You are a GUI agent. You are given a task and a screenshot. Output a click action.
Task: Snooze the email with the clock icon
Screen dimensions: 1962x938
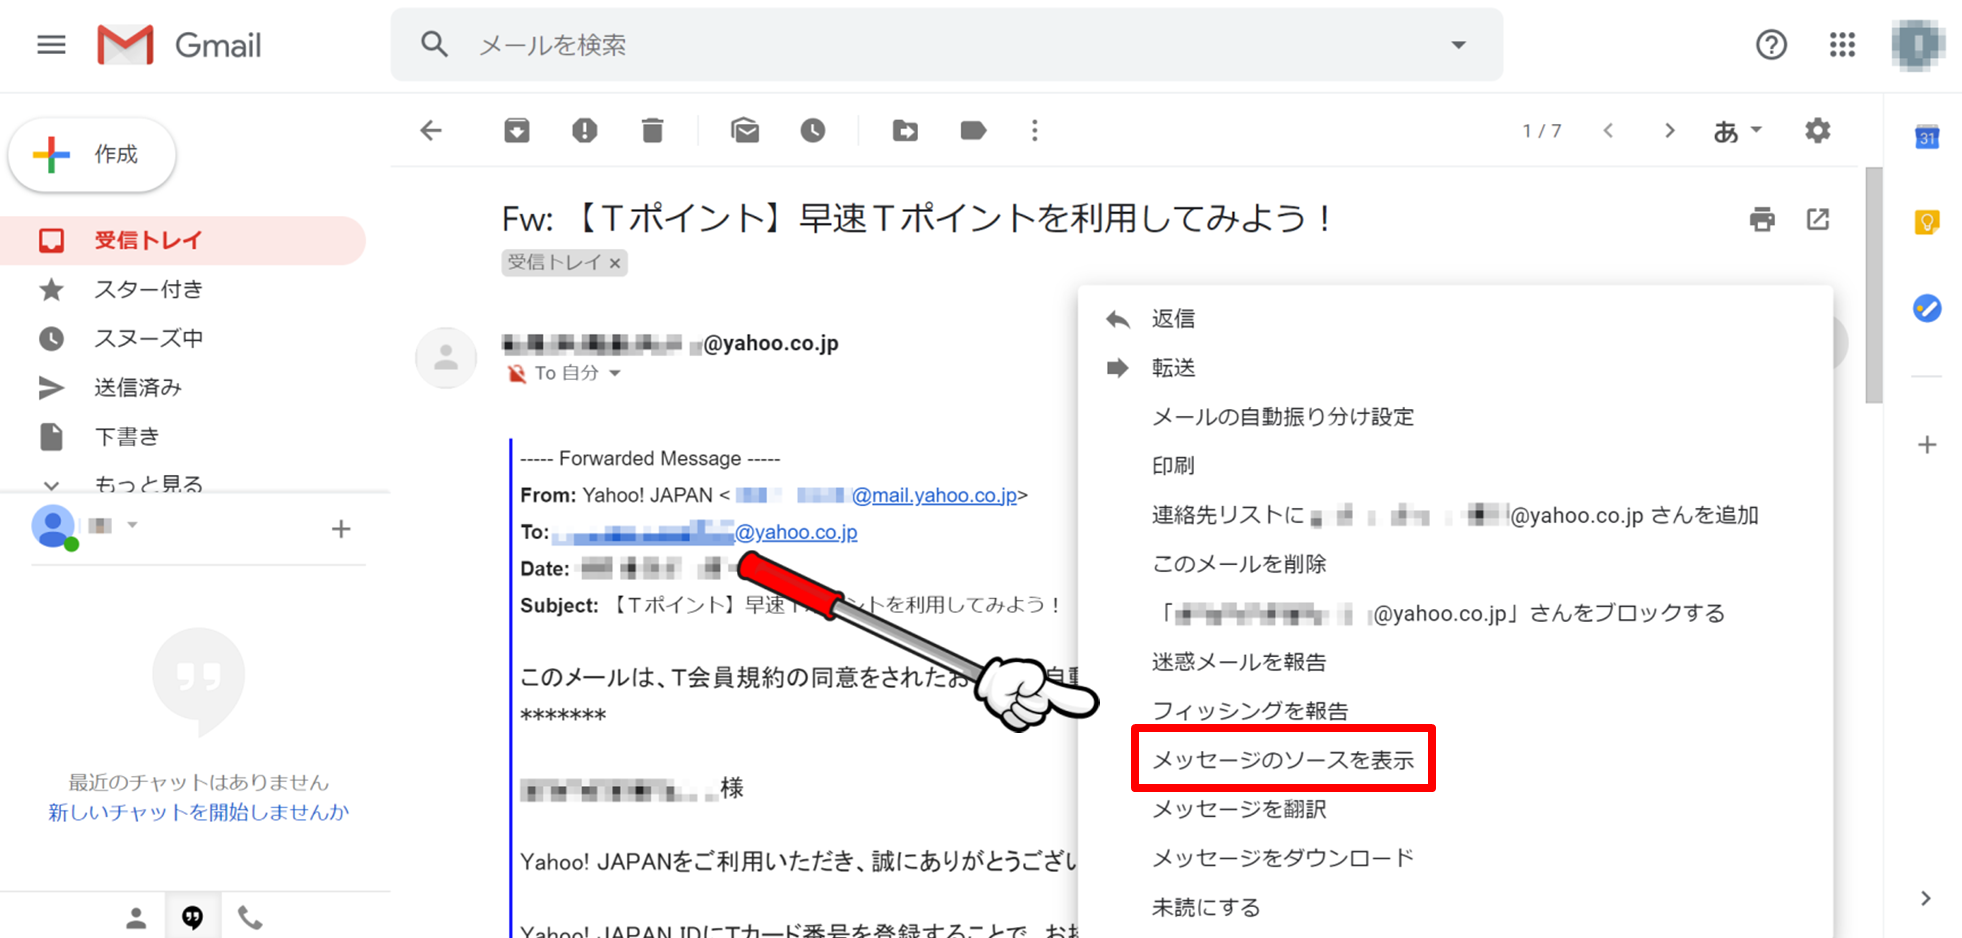tap(813, 130)
